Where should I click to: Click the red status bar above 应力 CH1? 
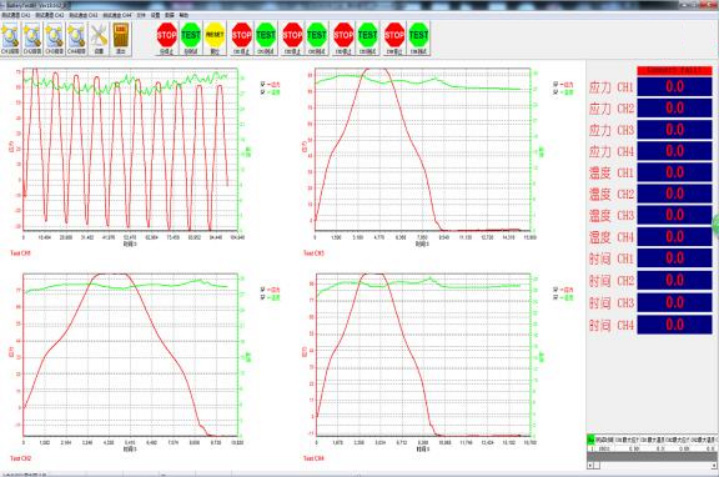tap(674, 69)
